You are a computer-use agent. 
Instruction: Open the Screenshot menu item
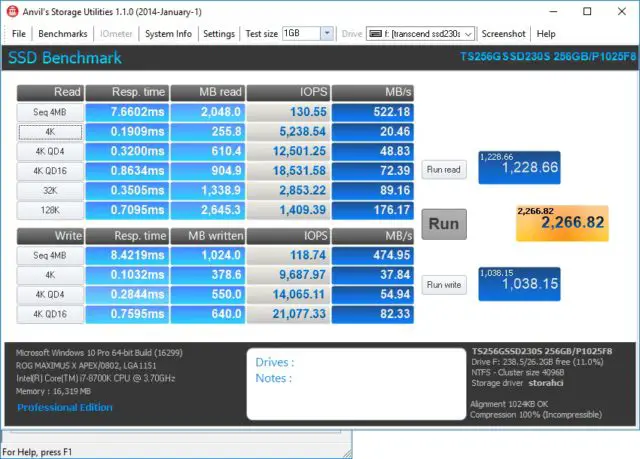[503, 34]
